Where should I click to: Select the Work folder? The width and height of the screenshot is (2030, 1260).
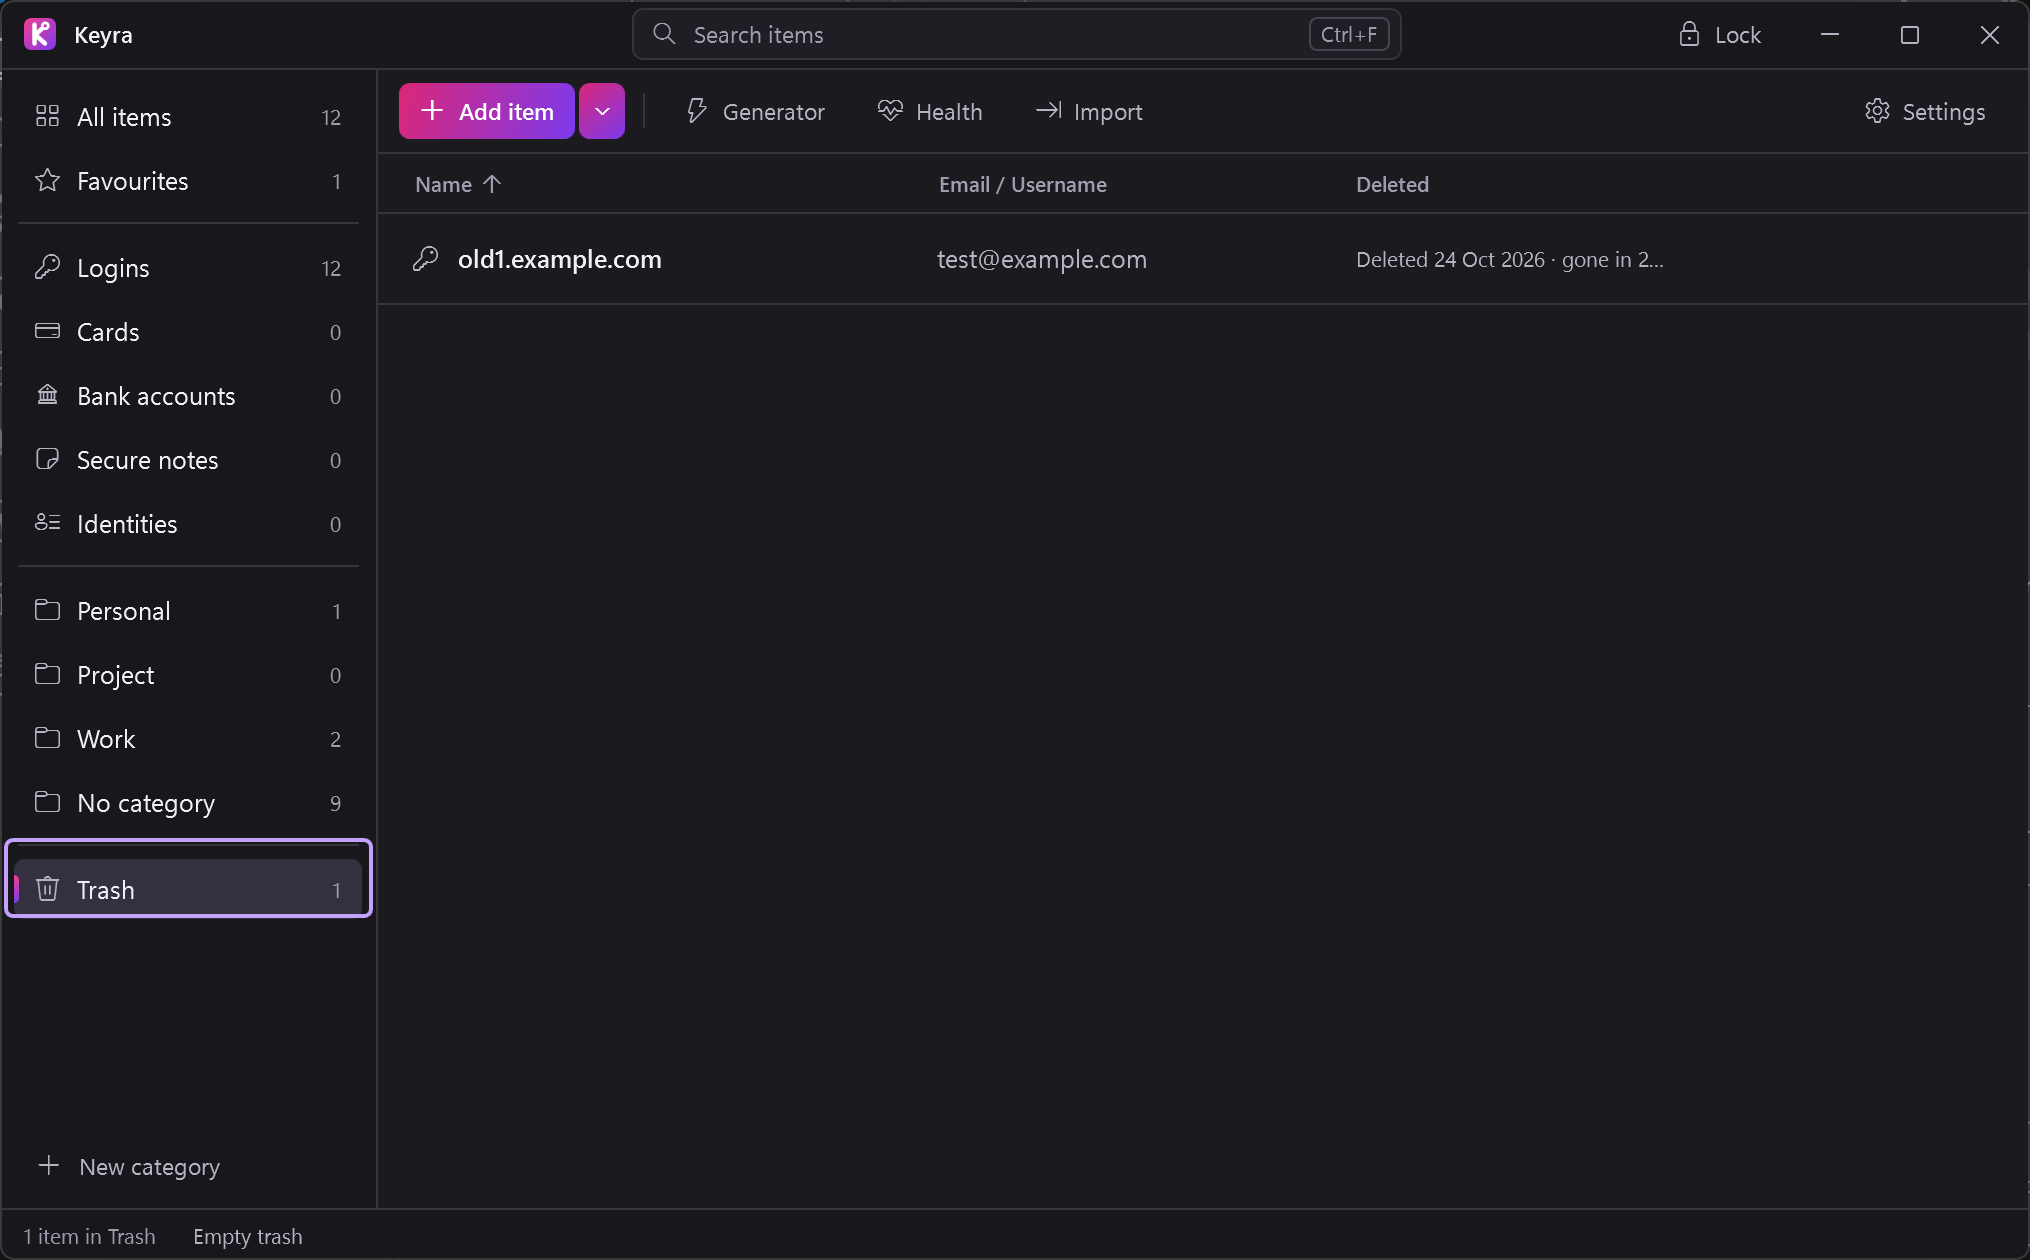(188, 739)
